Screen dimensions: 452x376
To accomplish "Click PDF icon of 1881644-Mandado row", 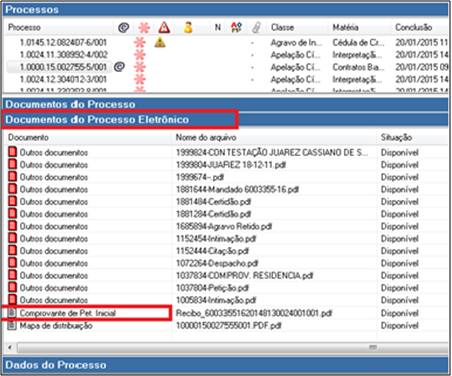I will [12, 189].
